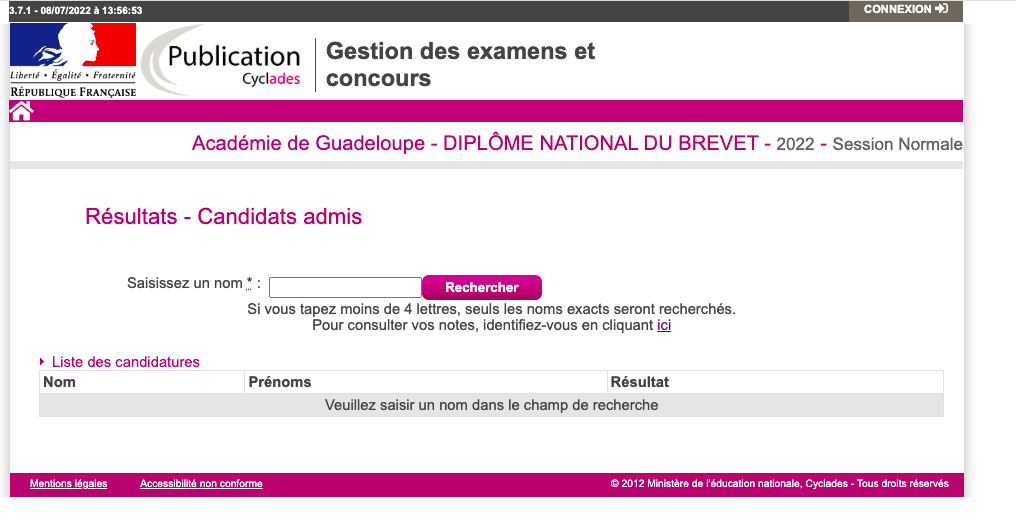The image size is (1016, 526).
Task: Click the Nom column header
Action: click(60, 382)
